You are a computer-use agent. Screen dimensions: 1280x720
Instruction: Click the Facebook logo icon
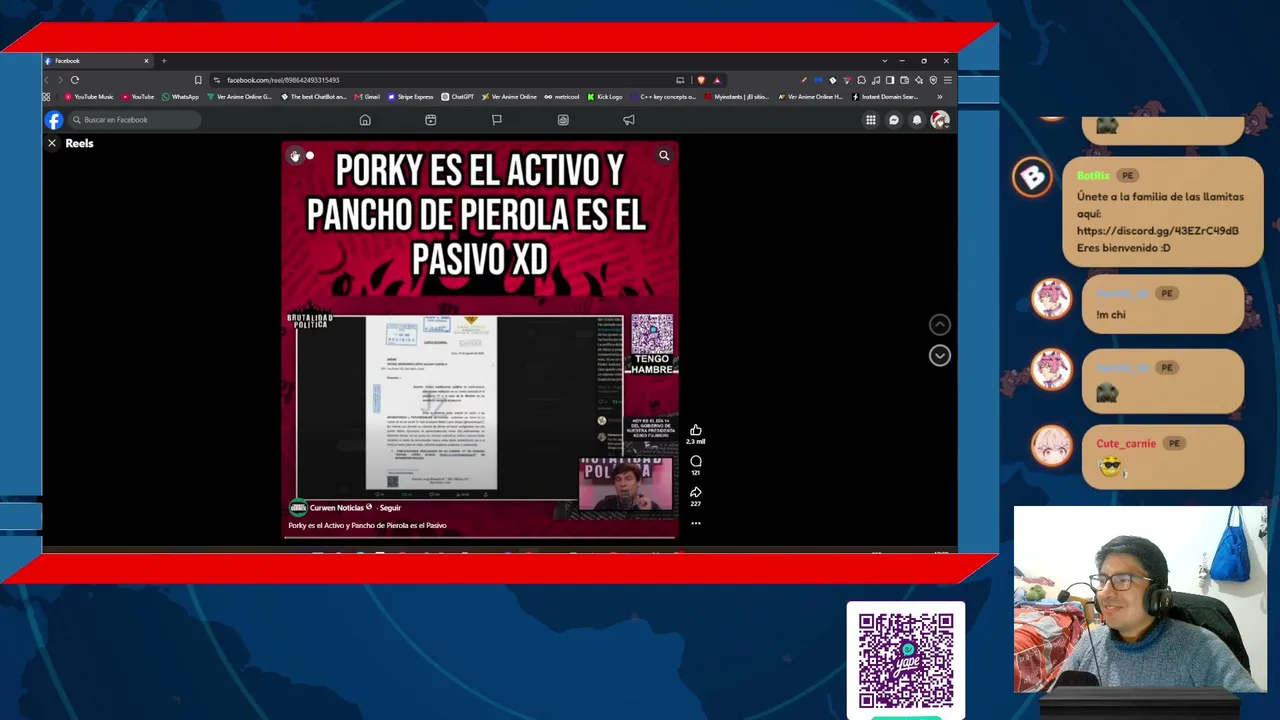[54, 120]
